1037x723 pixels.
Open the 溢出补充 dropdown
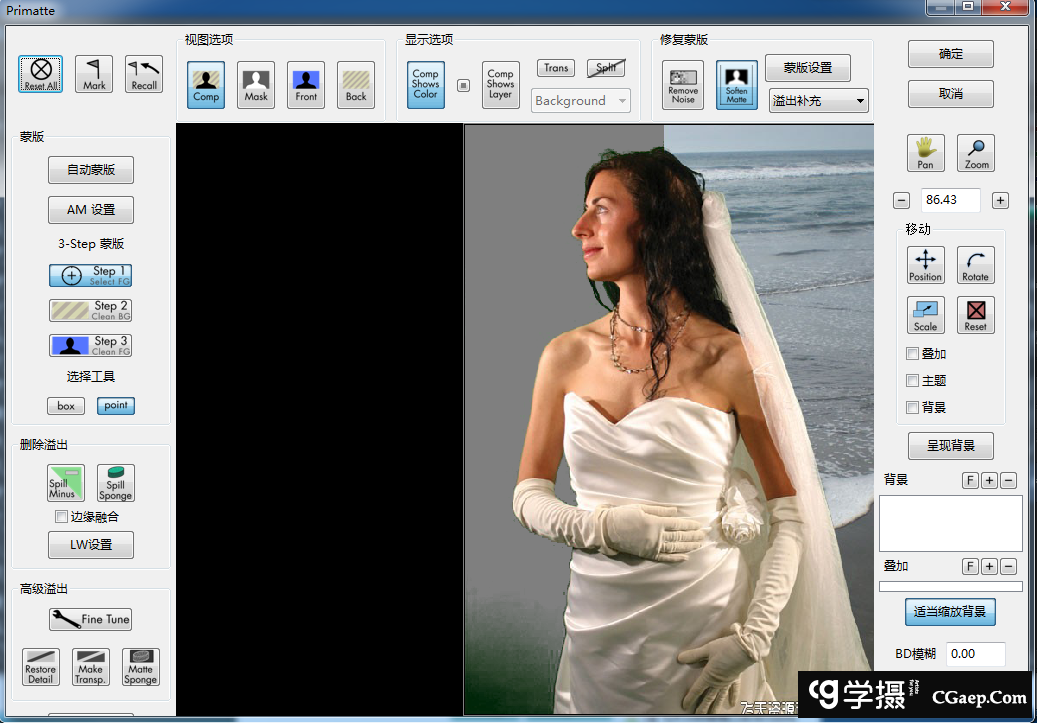(818, 101)
